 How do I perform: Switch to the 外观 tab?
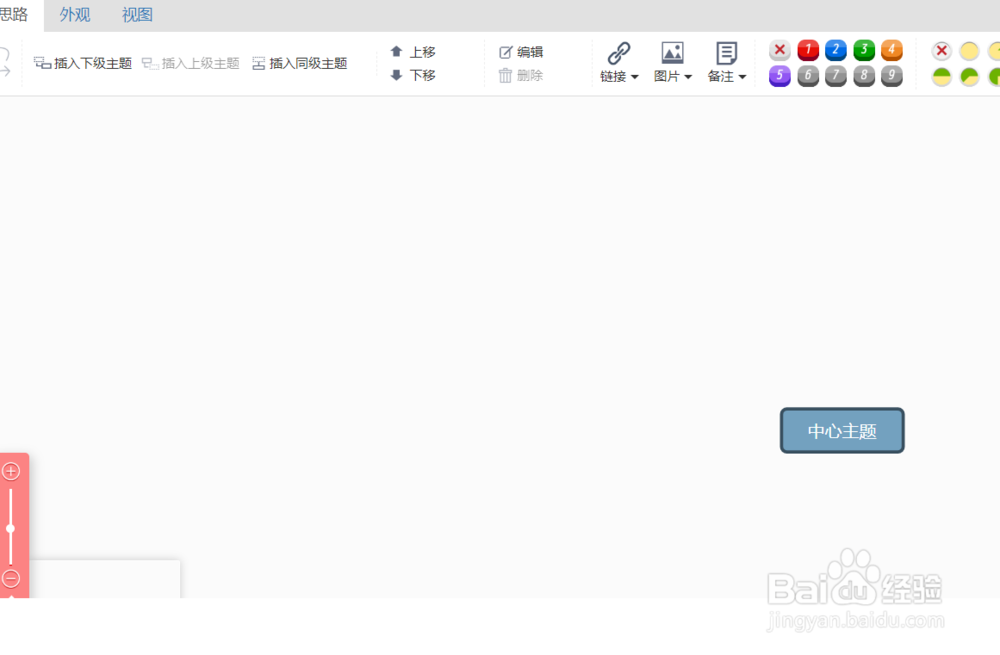pyautogui.click(x=75, y=15)
